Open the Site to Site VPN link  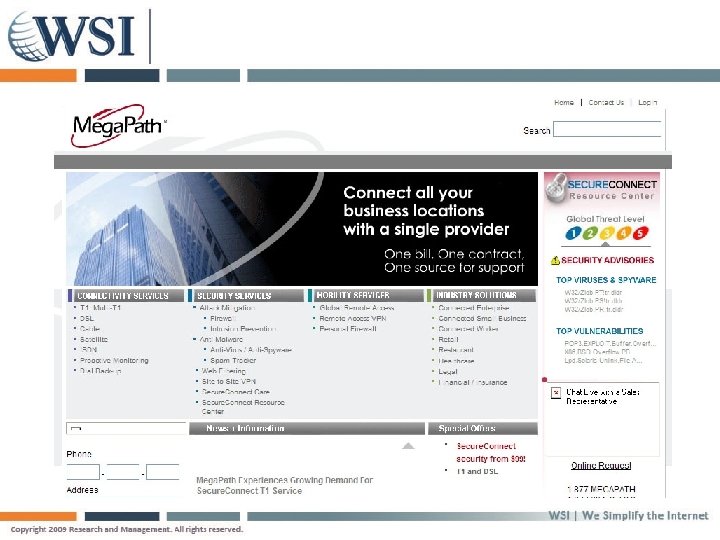pyautogui.click(x=229, y=382)
